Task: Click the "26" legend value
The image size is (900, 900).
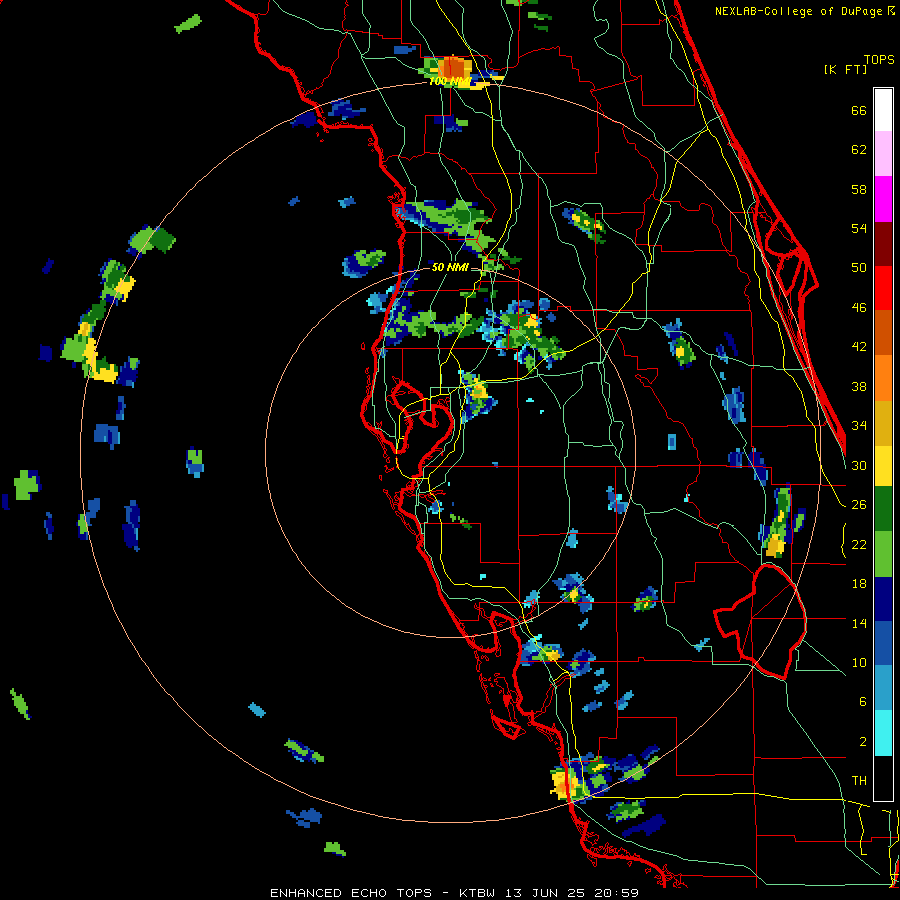Action: 859,505
